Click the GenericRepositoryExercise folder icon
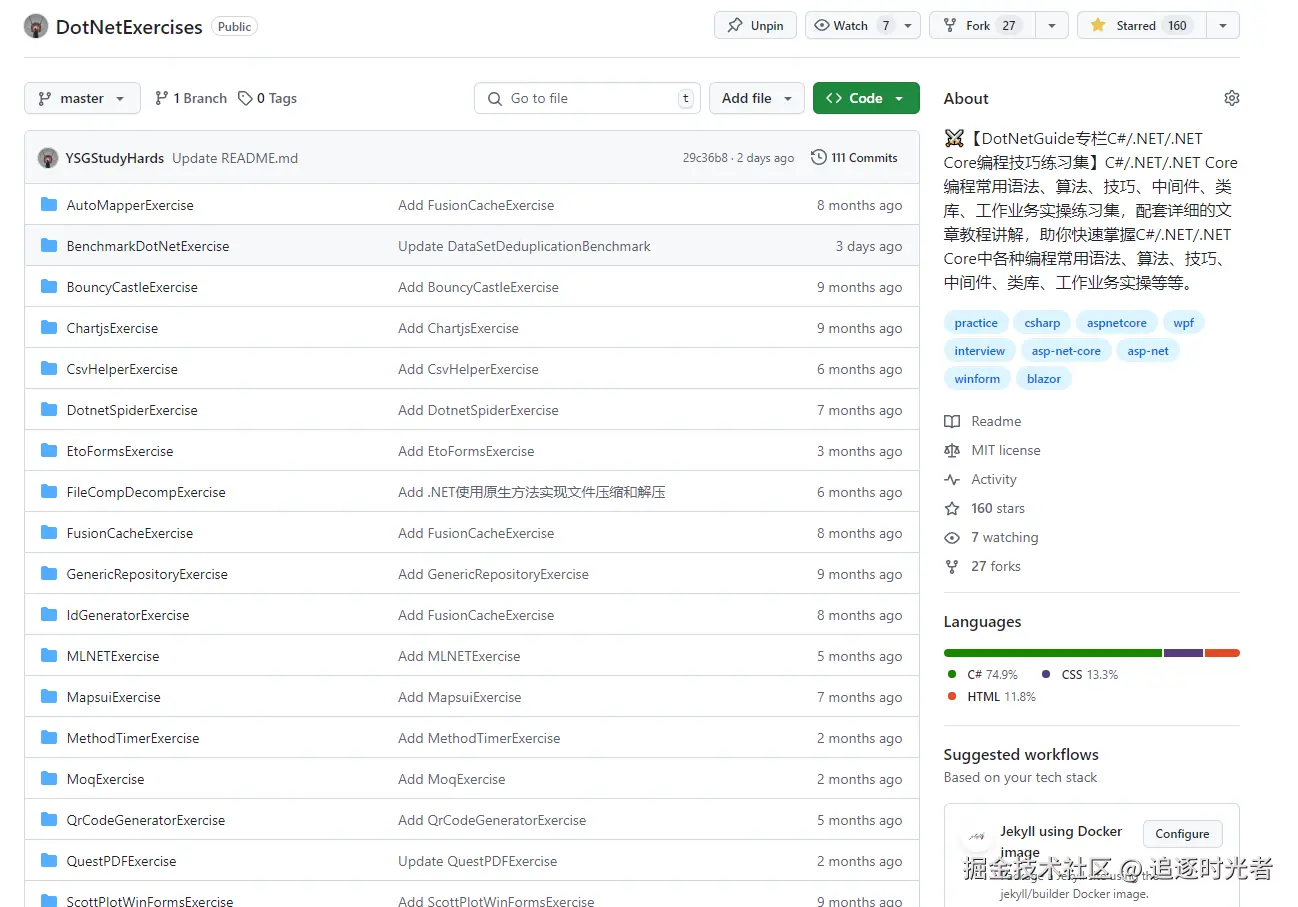 coord(49,574)
